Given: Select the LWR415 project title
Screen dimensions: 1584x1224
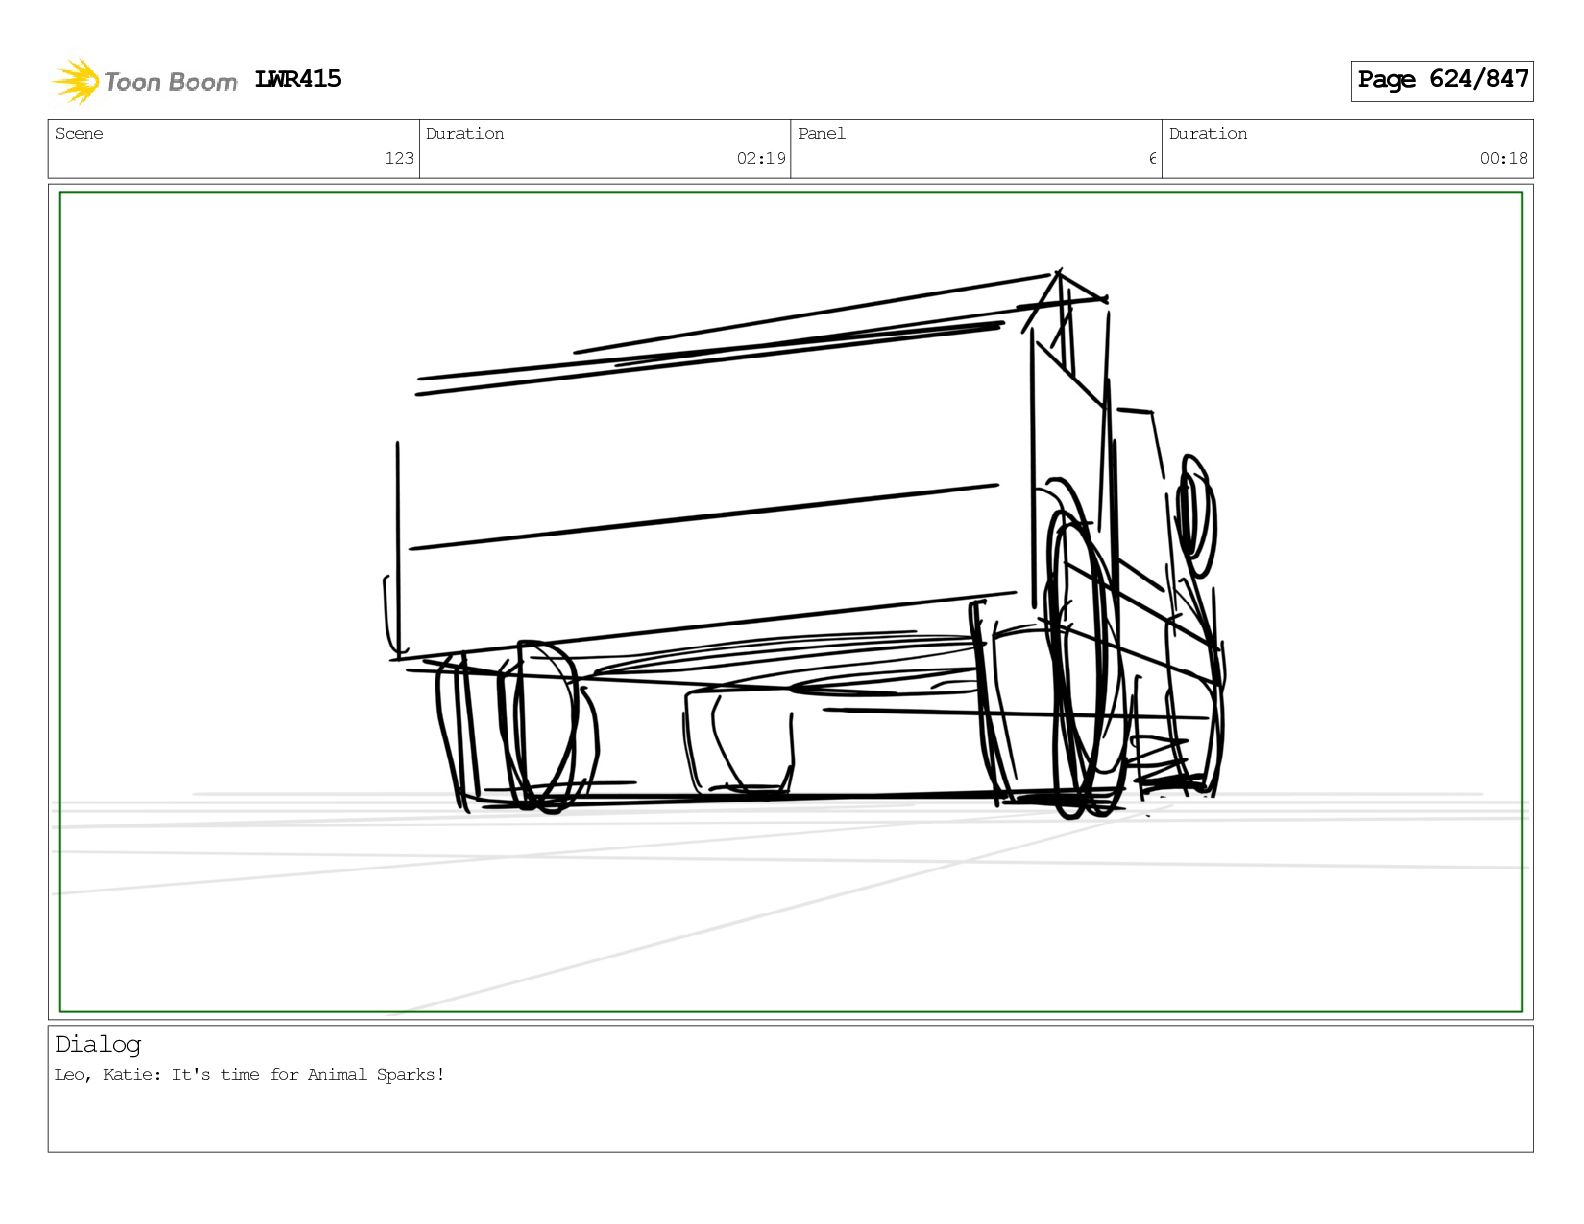Looking at the screenshot, I should click(298, 79).
